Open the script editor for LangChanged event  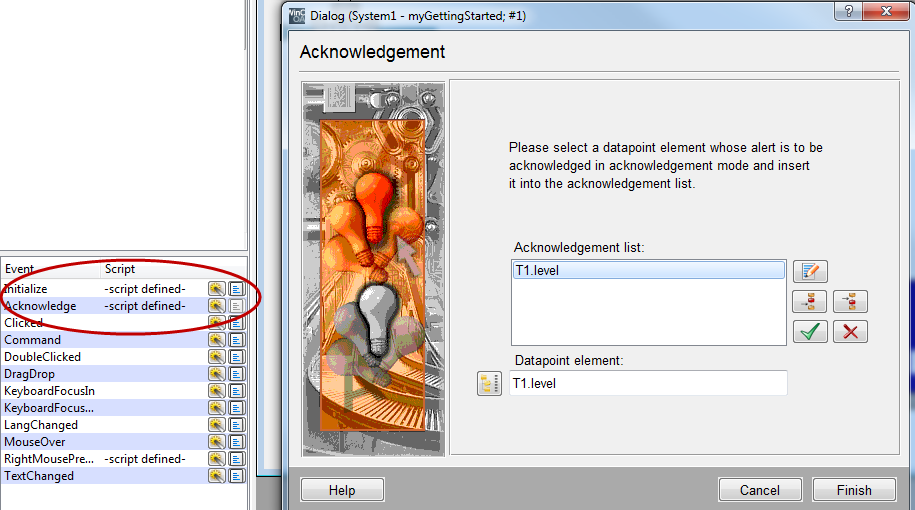pos(236,425)
